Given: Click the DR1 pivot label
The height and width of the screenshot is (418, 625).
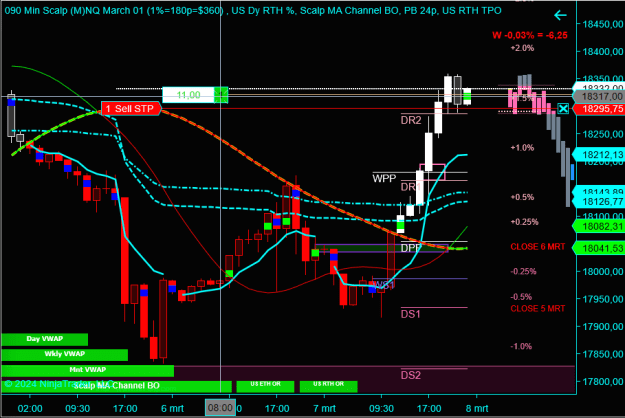Looking at the screenshot, I should (411, 187).
